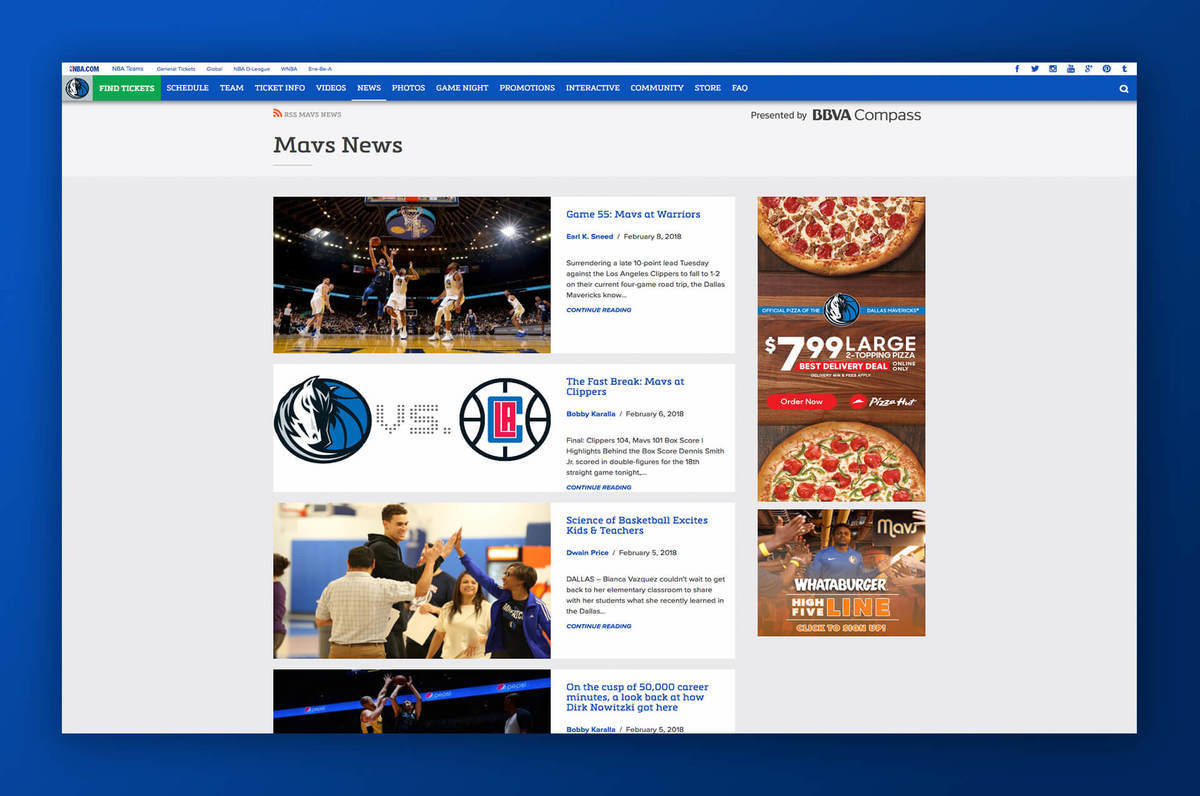Open "Game 55: Mavs at Warriors" headline
Image resolution: width=1200 pixels, height=796 pixels.
tap(633, 214)
